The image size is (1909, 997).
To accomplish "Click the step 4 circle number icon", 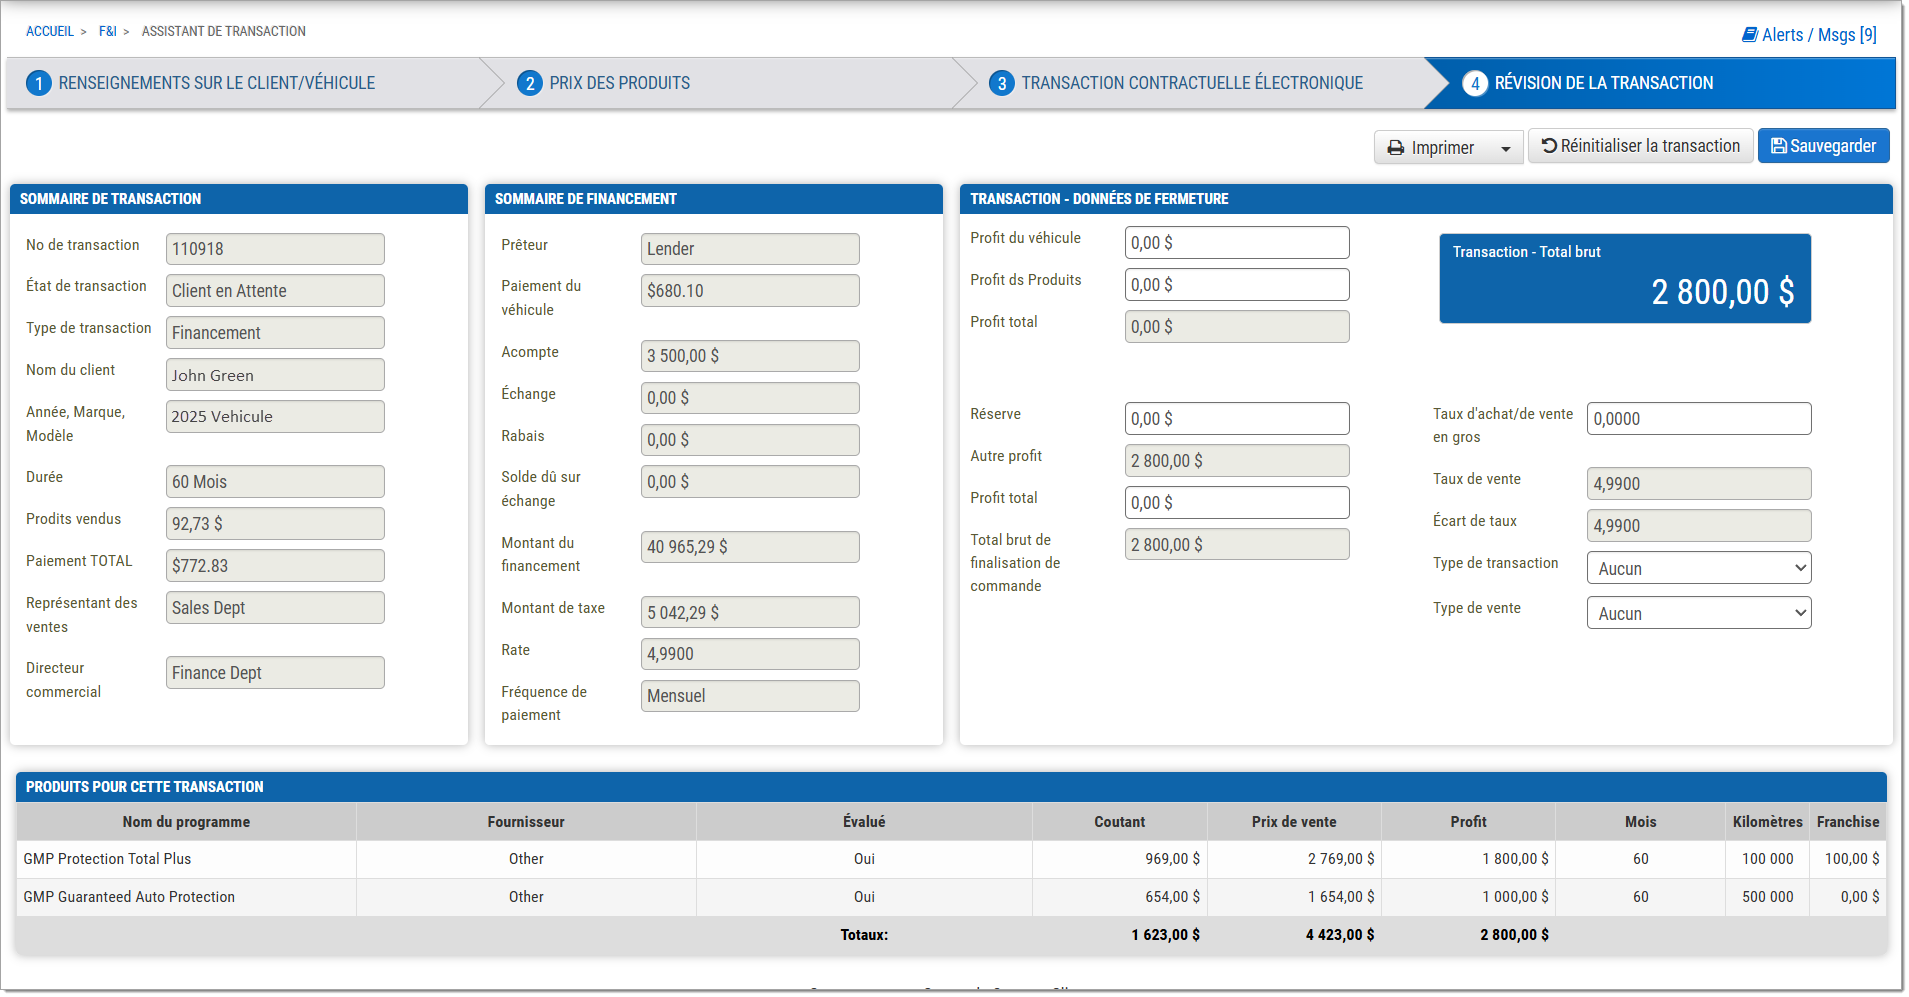I will coord(1474,83).
